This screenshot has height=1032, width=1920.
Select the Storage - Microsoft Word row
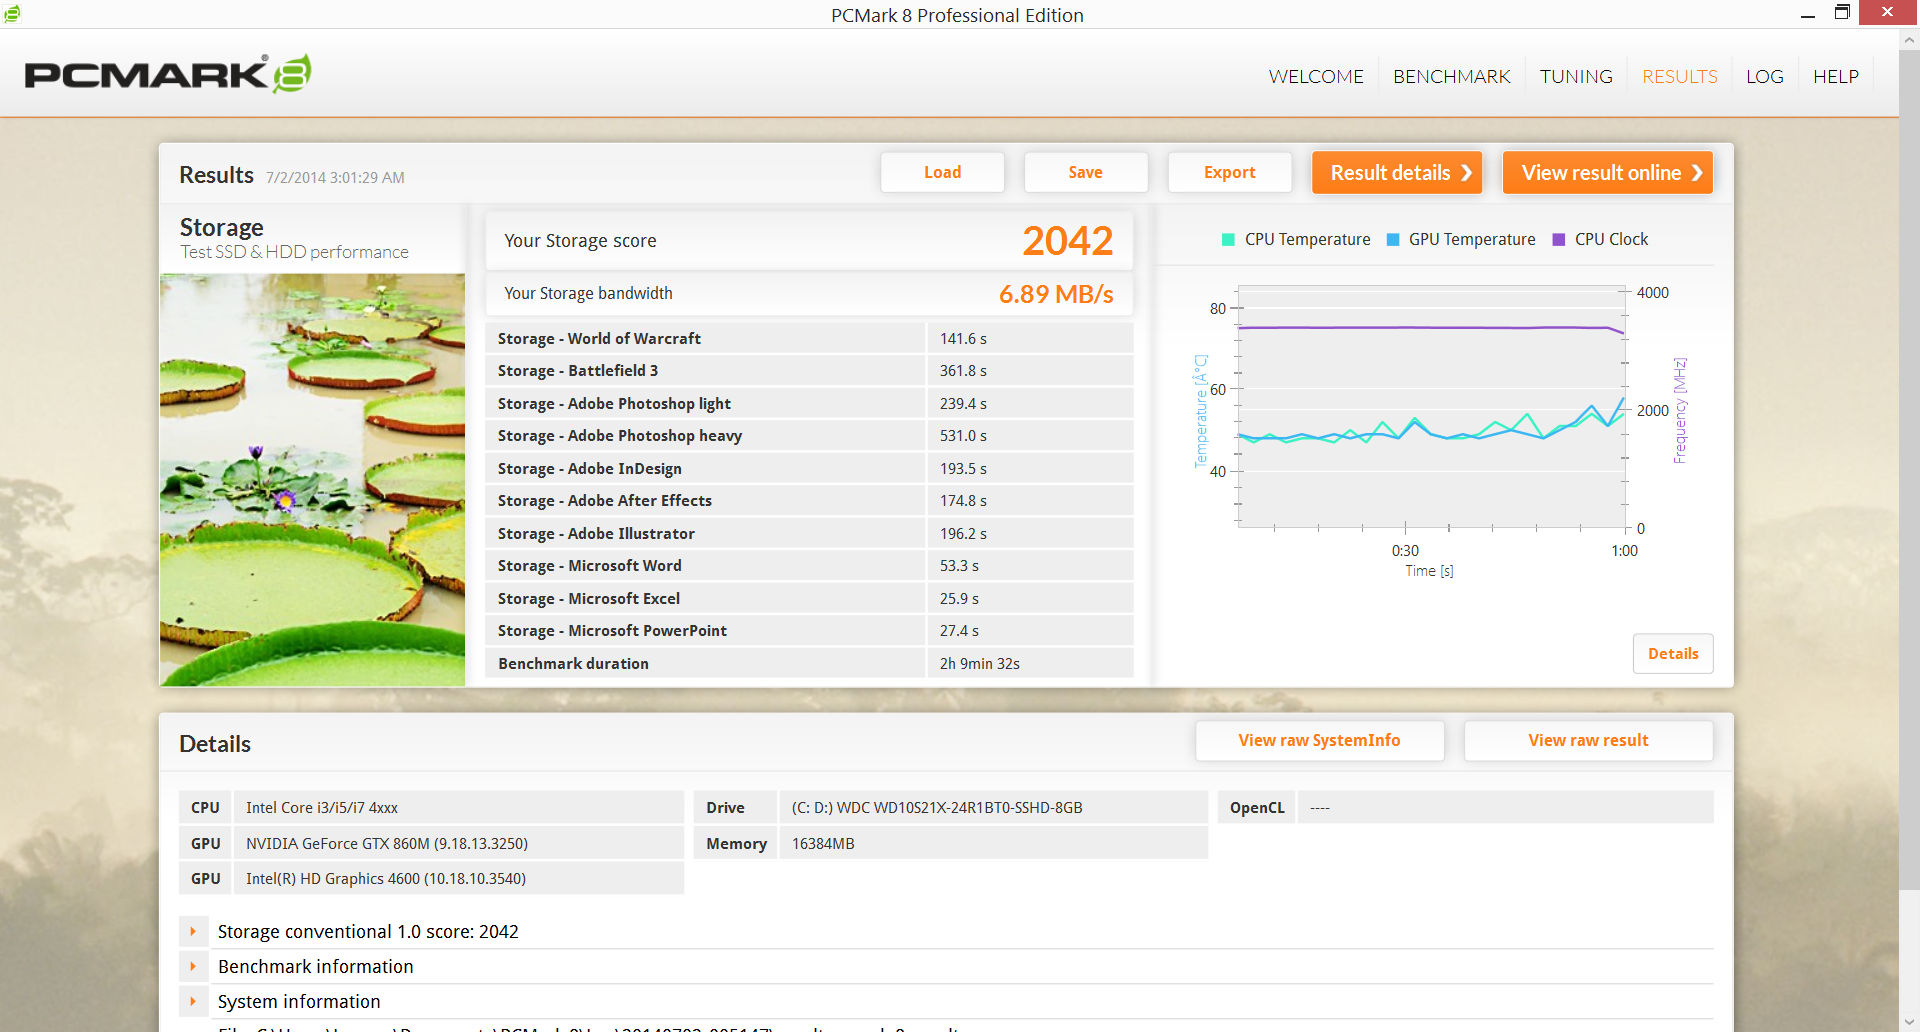809,565
